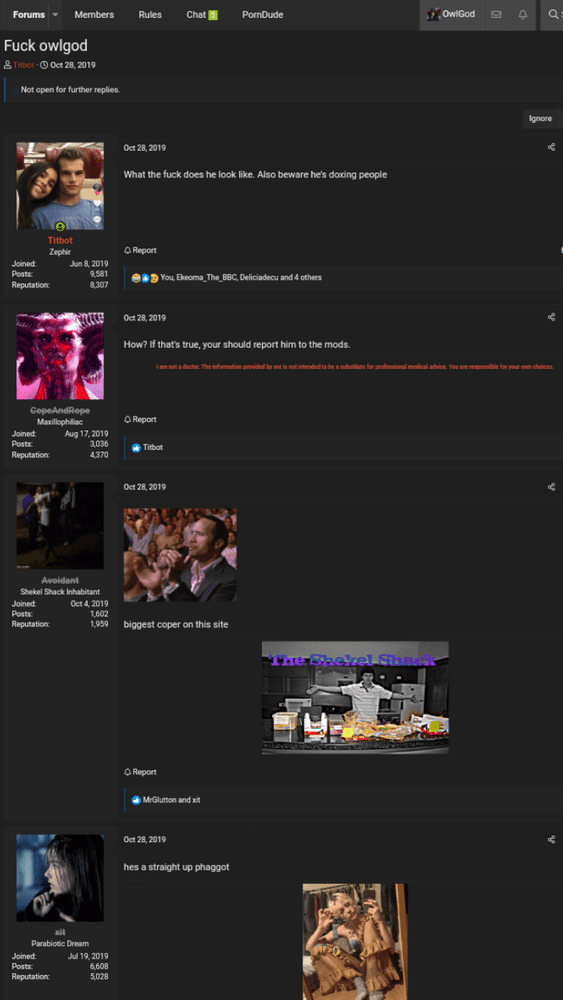Click the Oct 28, 2019 date on Titbot's post
This screenshot has width=563, height=1000.
(145, 148)
